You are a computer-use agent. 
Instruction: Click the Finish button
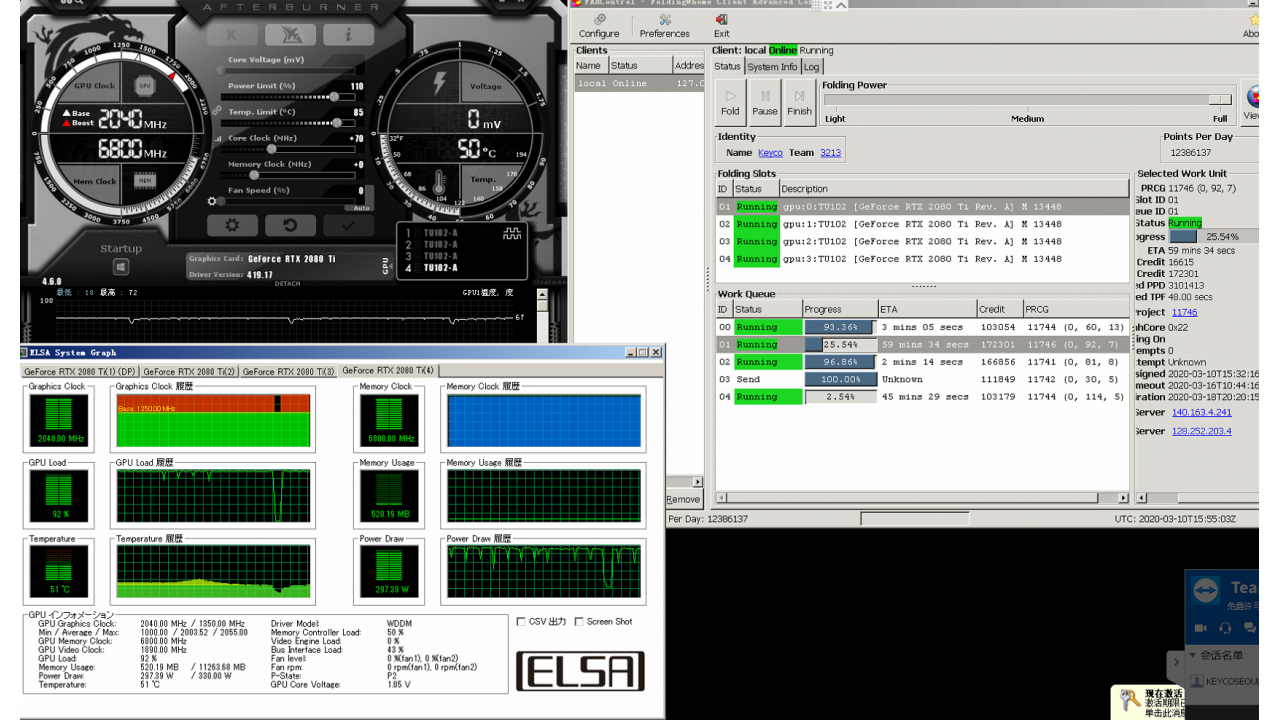point(799,103)
